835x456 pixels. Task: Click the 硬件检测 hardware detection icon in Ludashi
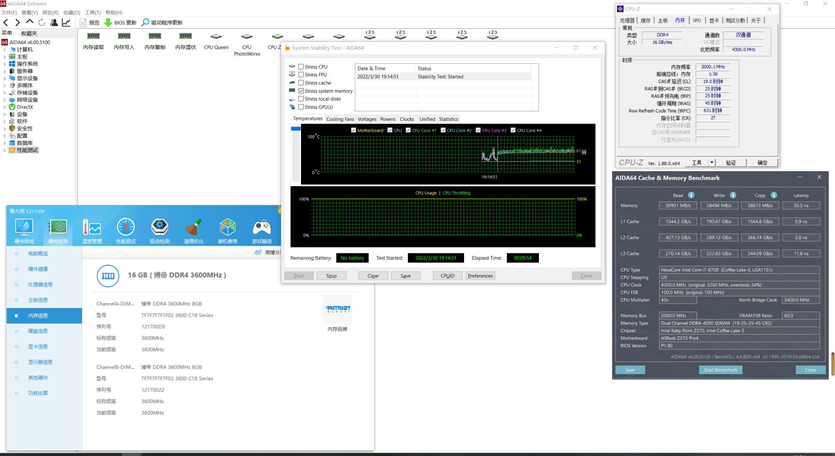click(x=58, y=227)
